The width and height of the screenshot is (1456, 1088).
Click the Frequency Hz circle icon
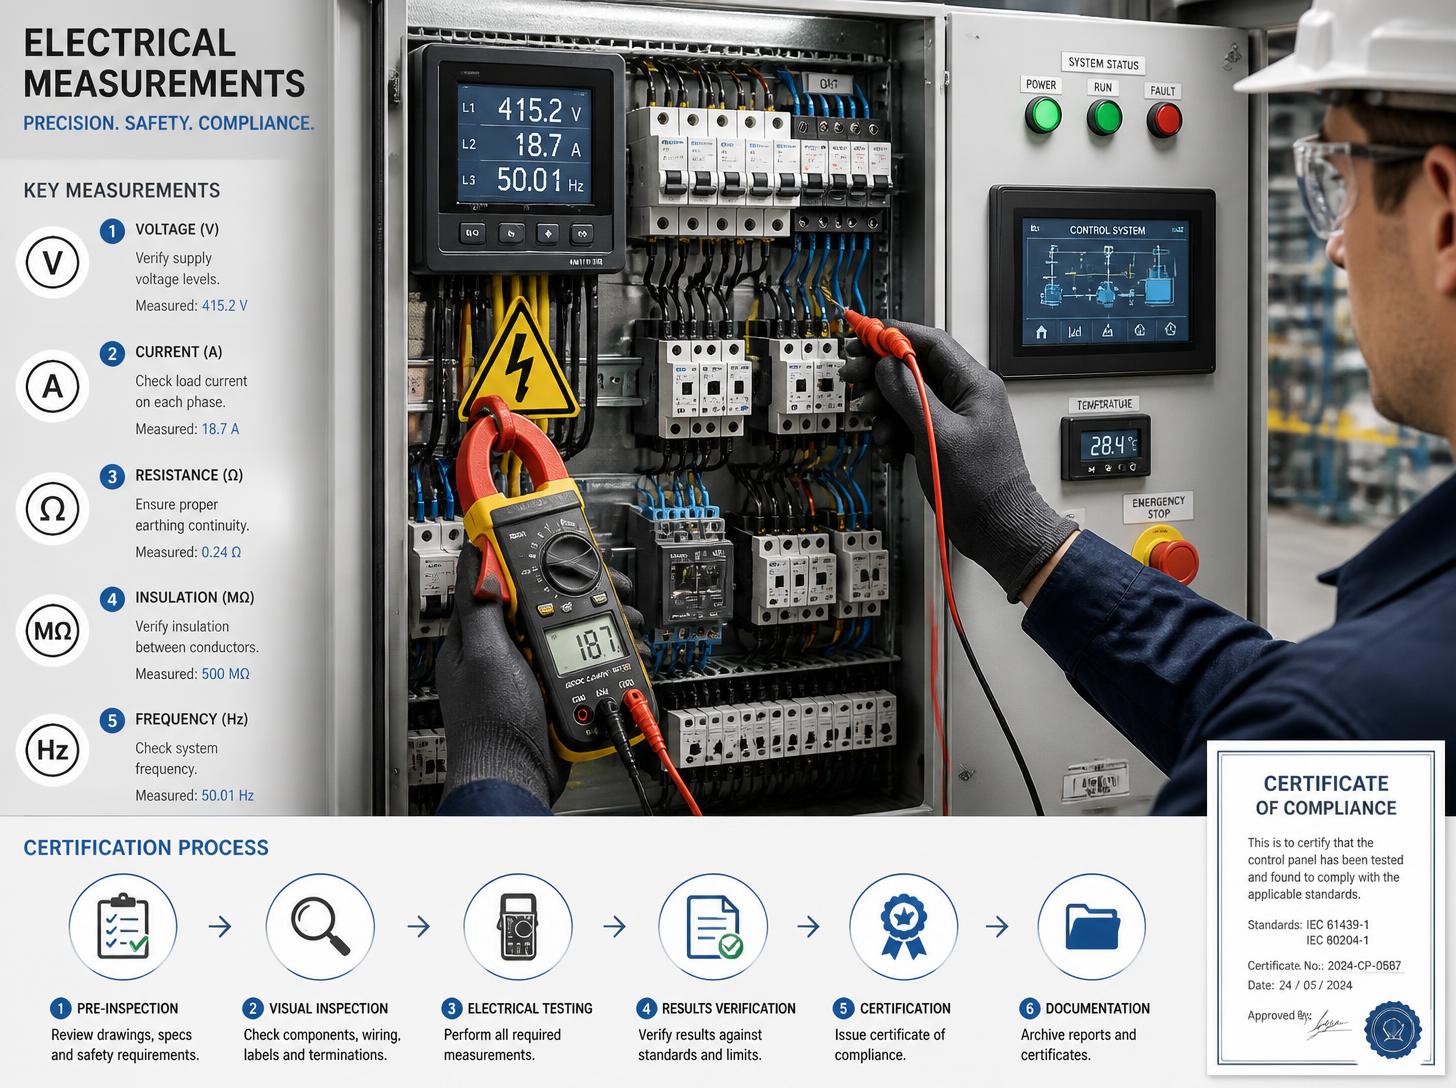click(x=53, y=750)
